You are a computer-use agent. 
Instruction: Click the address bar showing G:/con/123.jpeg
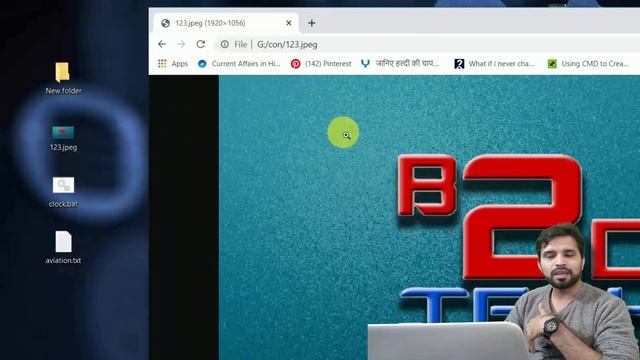pyautogui.click(x=428, y=44)
